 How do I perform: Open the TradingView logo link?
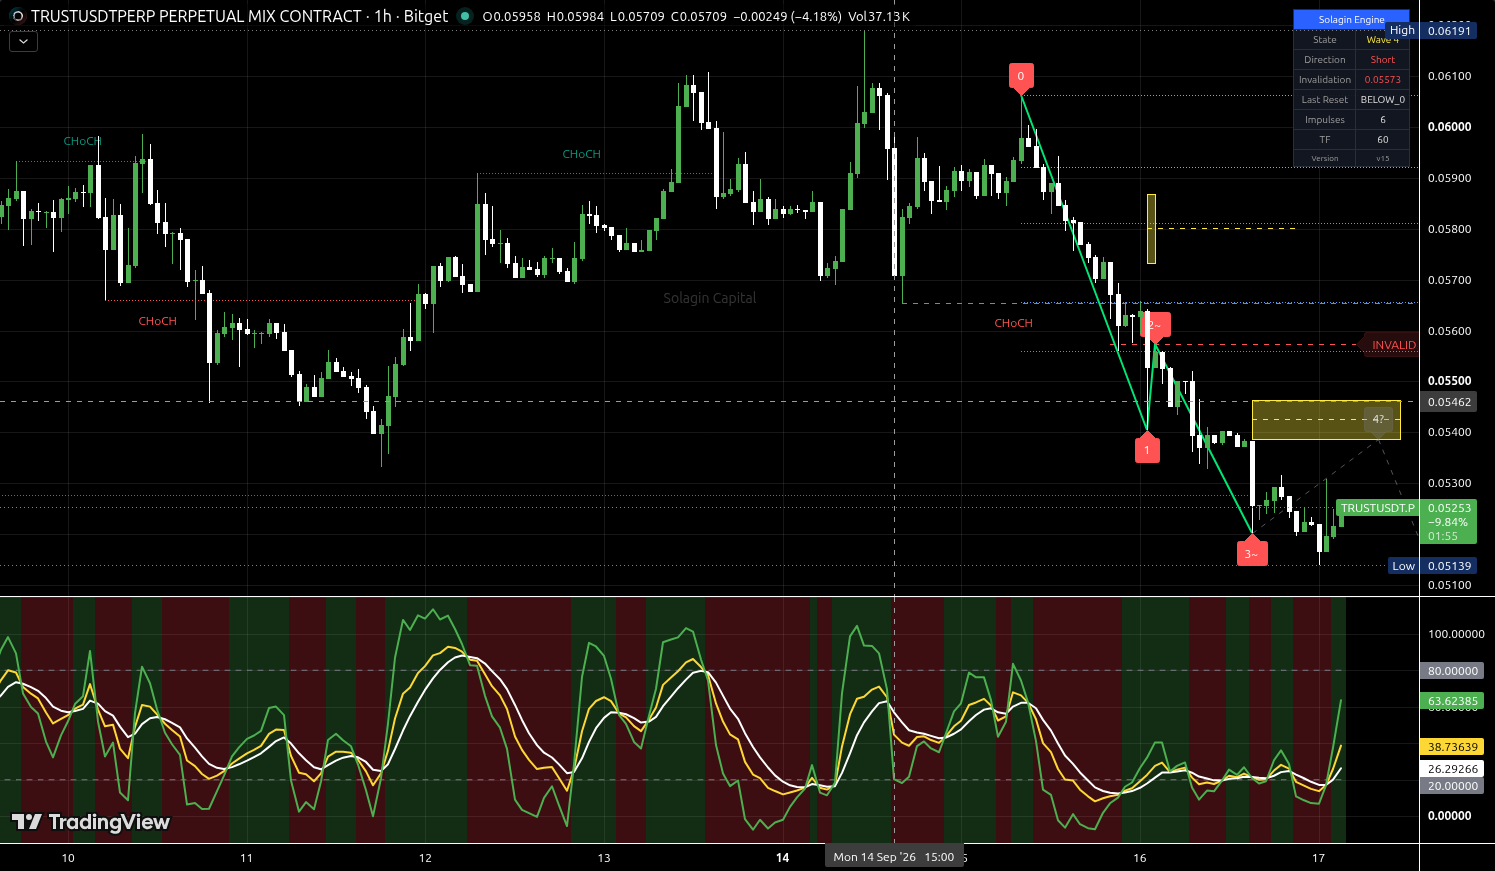point(90,822)
